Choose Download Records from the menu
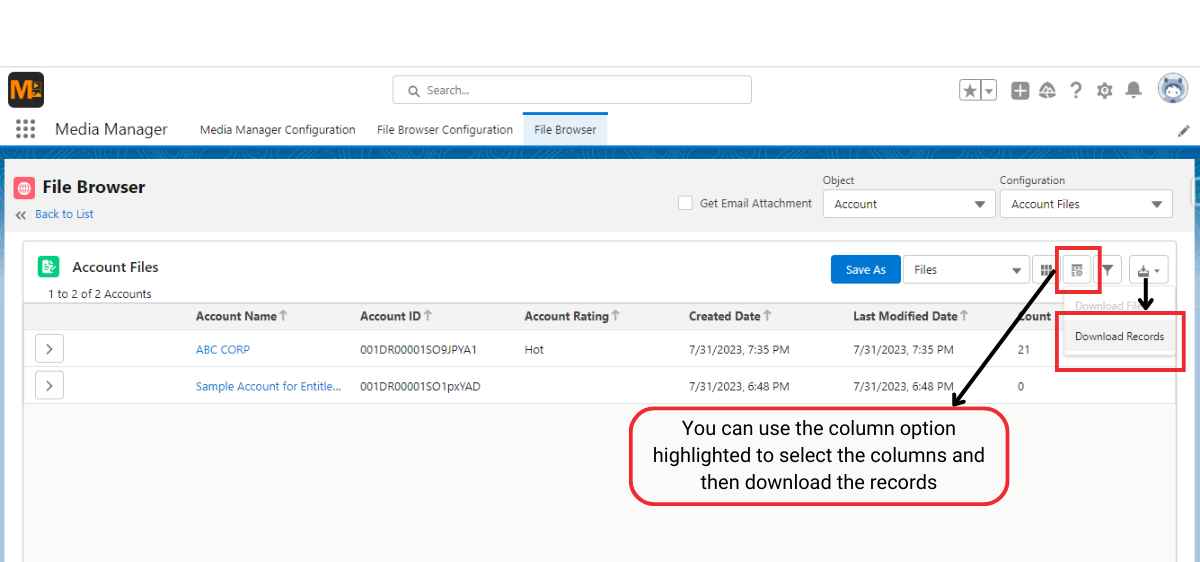This screenshot has width=1200, height=562. click(1119, 337)
